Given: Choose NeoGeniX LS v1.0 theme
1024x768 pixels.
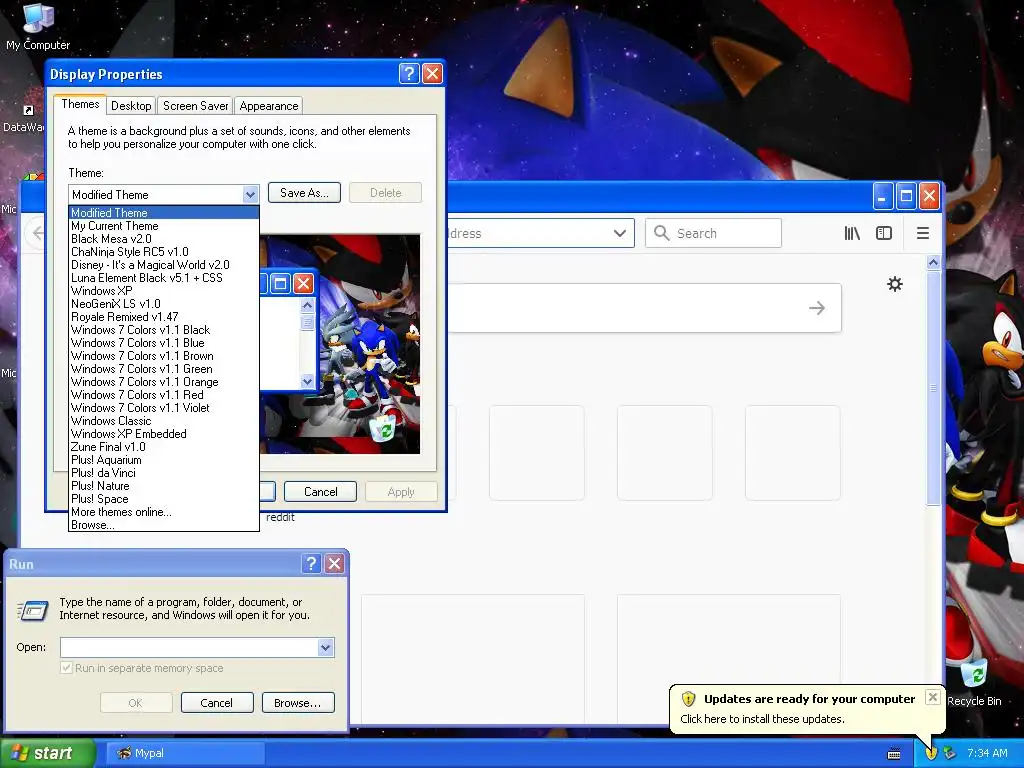Looking at the screenshot, I should 164,304.
